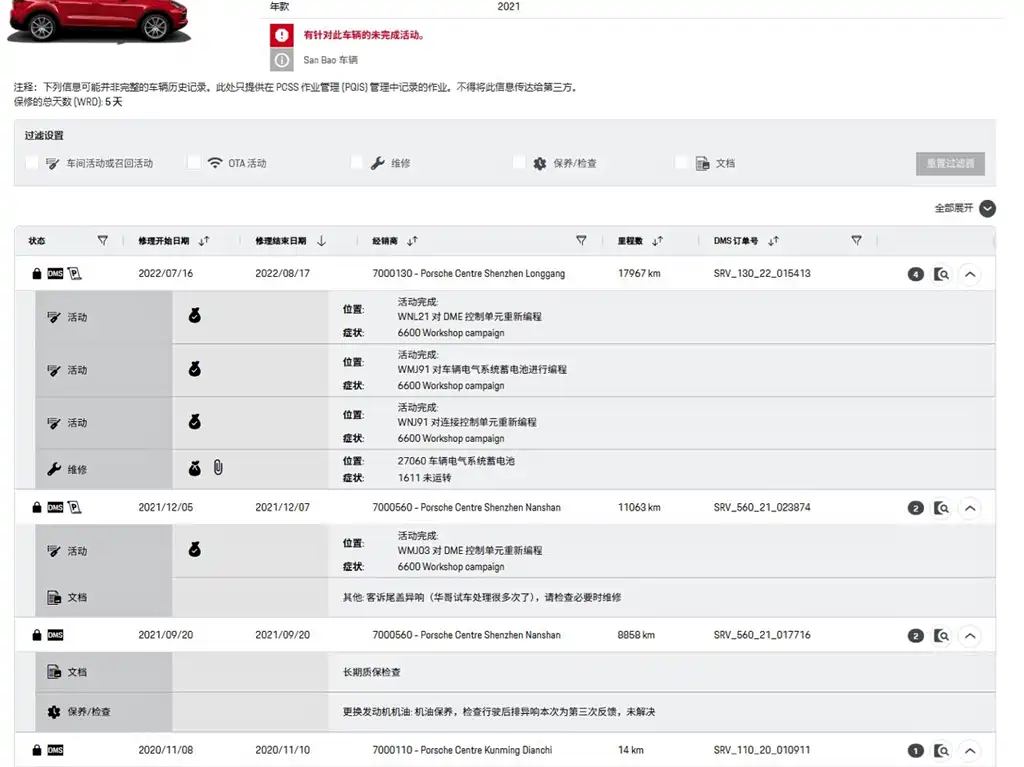Viewport: 1024px width, 767px height.
Task: Click the mileage value 17967 km
Action: tap(639, 273)
